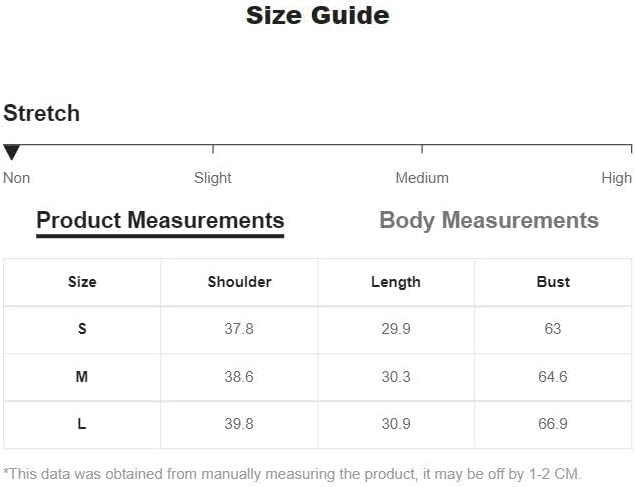The image size is (635, 487).
Task: Click the Non stretch label
Action: pos(17,178)
